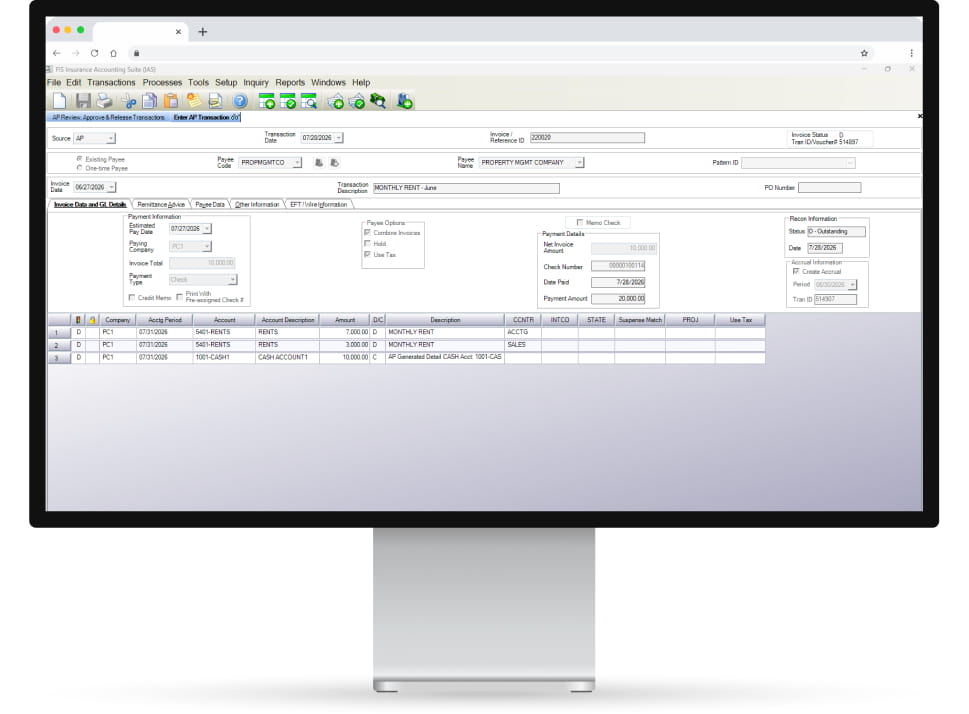Click the approve cash receipt checkmark icon

coord(357,101)
